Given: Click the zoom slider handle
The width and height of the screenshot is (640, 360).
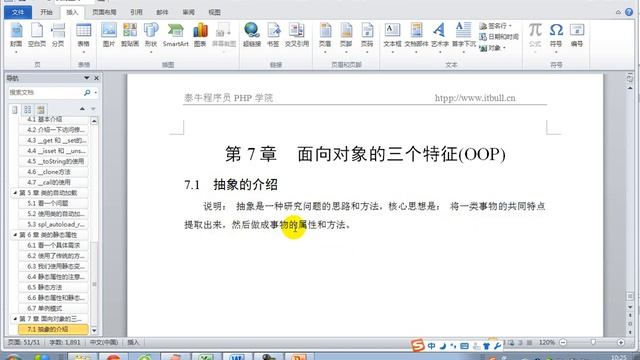Looking at the screenshot, I should (593, 342).
